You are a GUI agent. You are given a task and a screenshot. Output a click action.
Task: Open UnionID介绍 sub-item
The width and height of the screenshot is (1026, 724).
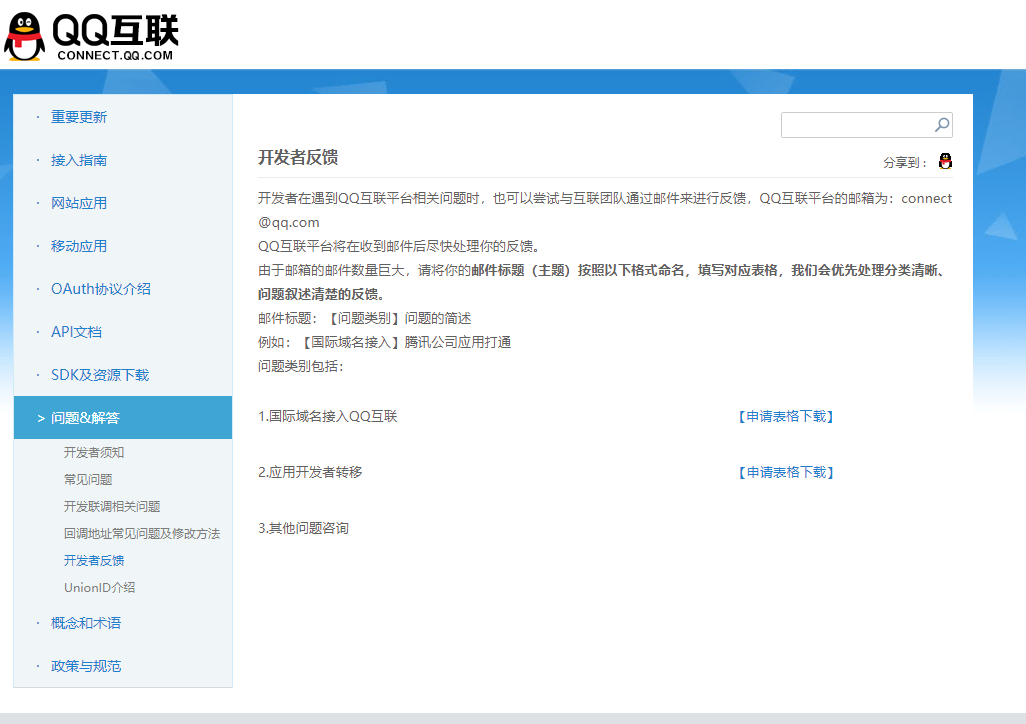[x=99, y=587]
